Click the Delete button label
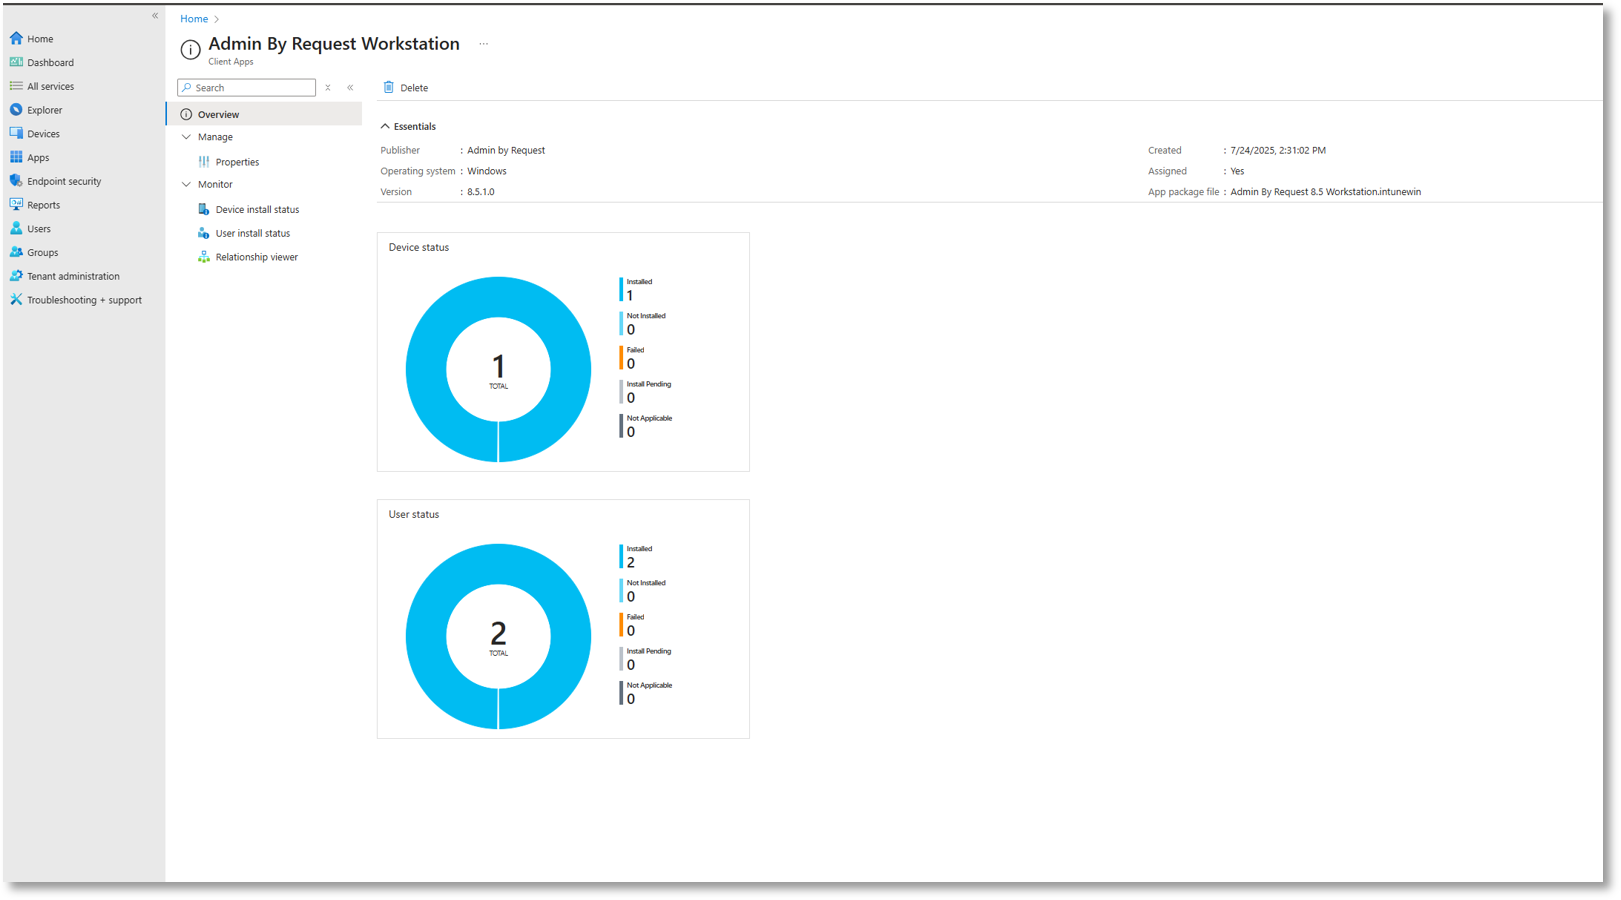This screenshot has width=1621, height=900. [x=414, y=88]
